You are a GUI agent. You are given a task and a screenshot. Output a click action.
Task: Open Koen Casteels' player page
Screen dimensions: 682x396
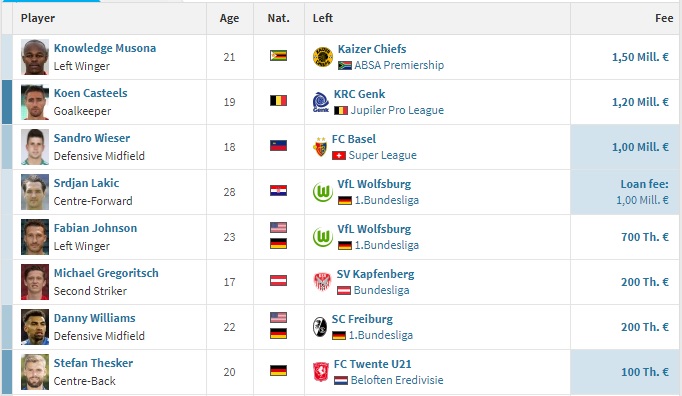click(x=90, y=93)
